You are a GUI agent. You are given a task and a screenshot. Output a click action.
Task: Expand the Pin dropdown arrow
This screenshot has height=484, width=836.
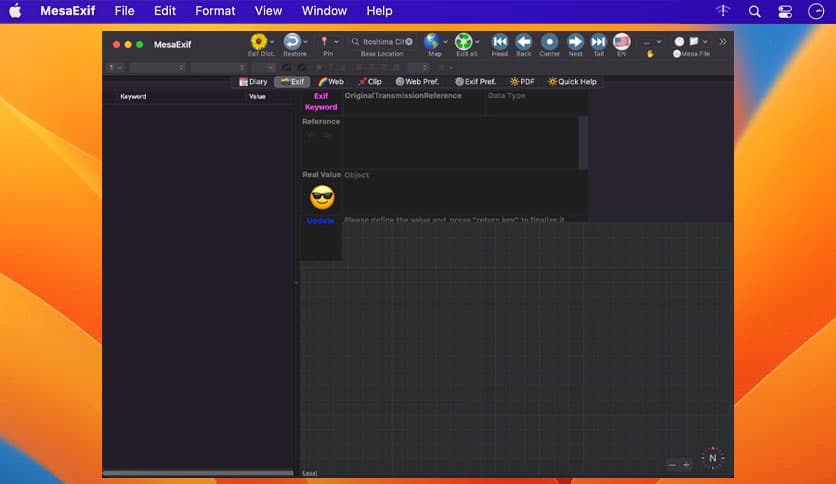pyautogui.click(x=336, y=42)
